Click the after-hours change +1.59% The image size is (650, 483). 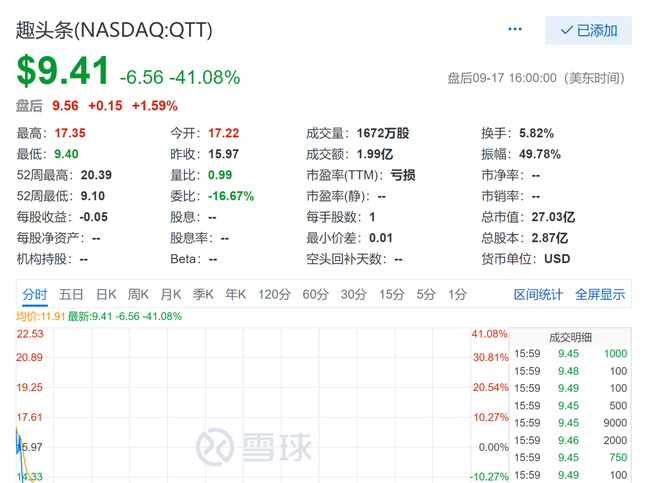click(155, 106)
